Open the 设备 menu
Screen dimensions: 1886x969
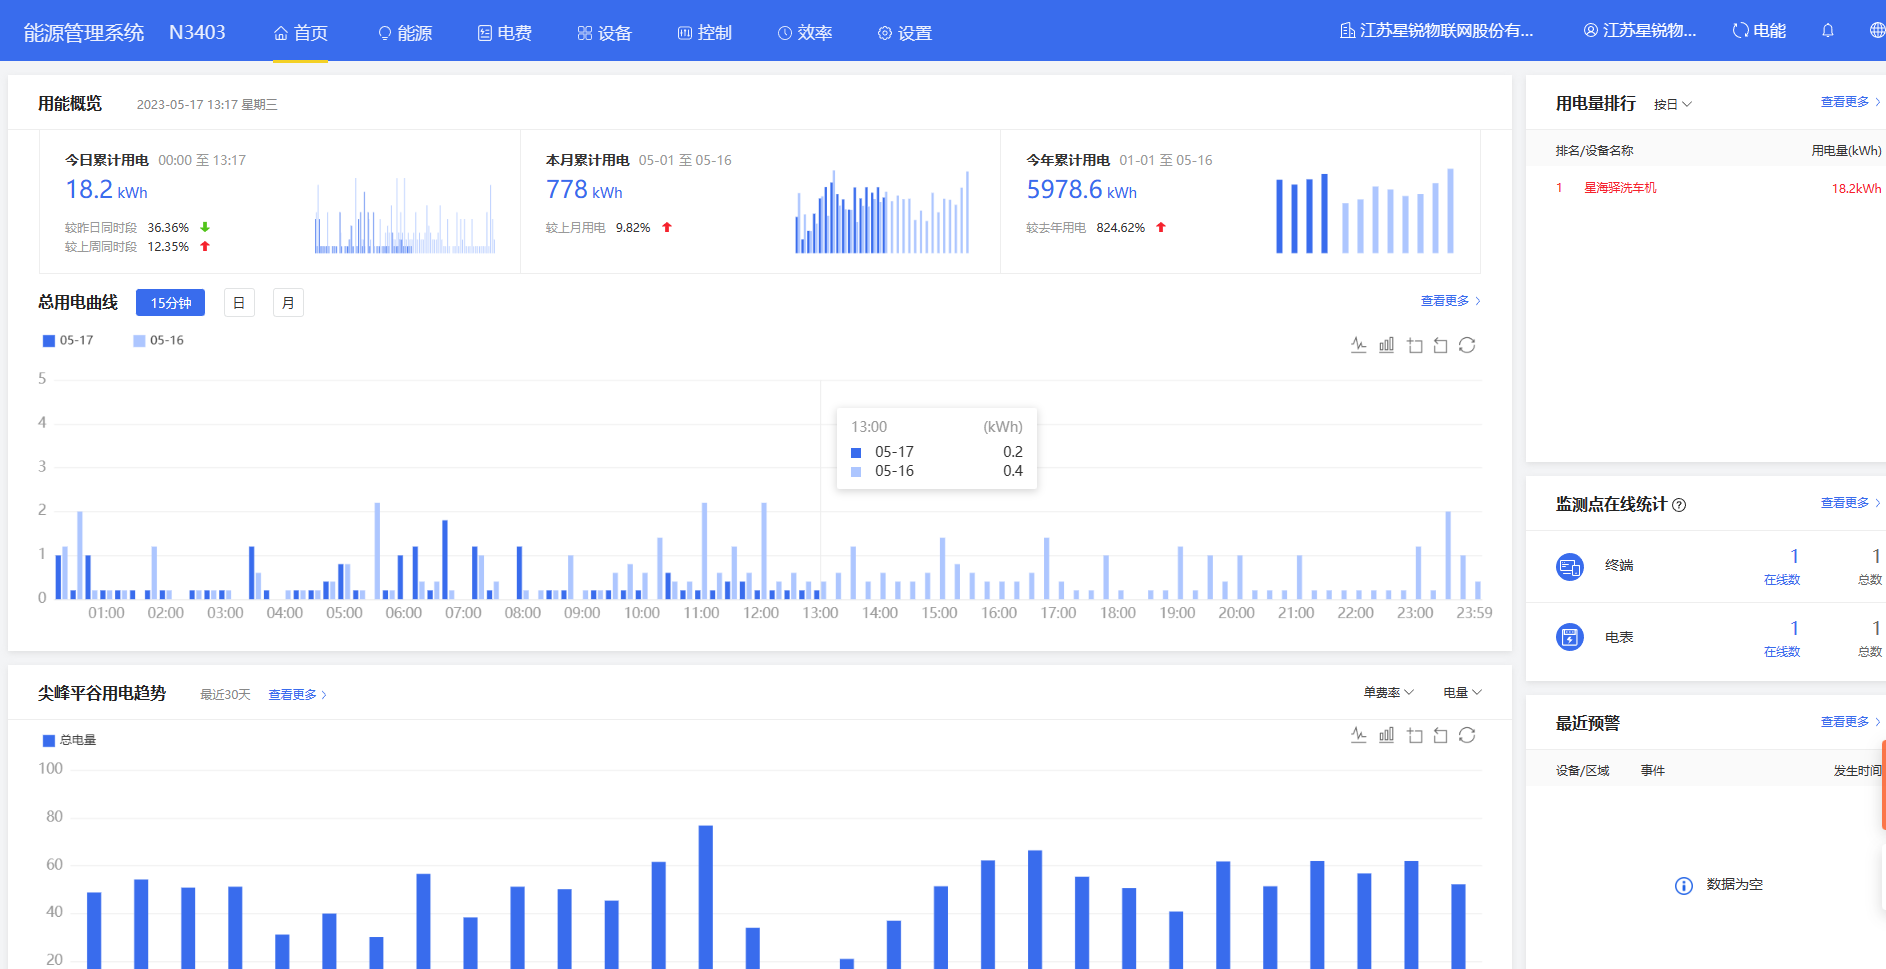605,33
